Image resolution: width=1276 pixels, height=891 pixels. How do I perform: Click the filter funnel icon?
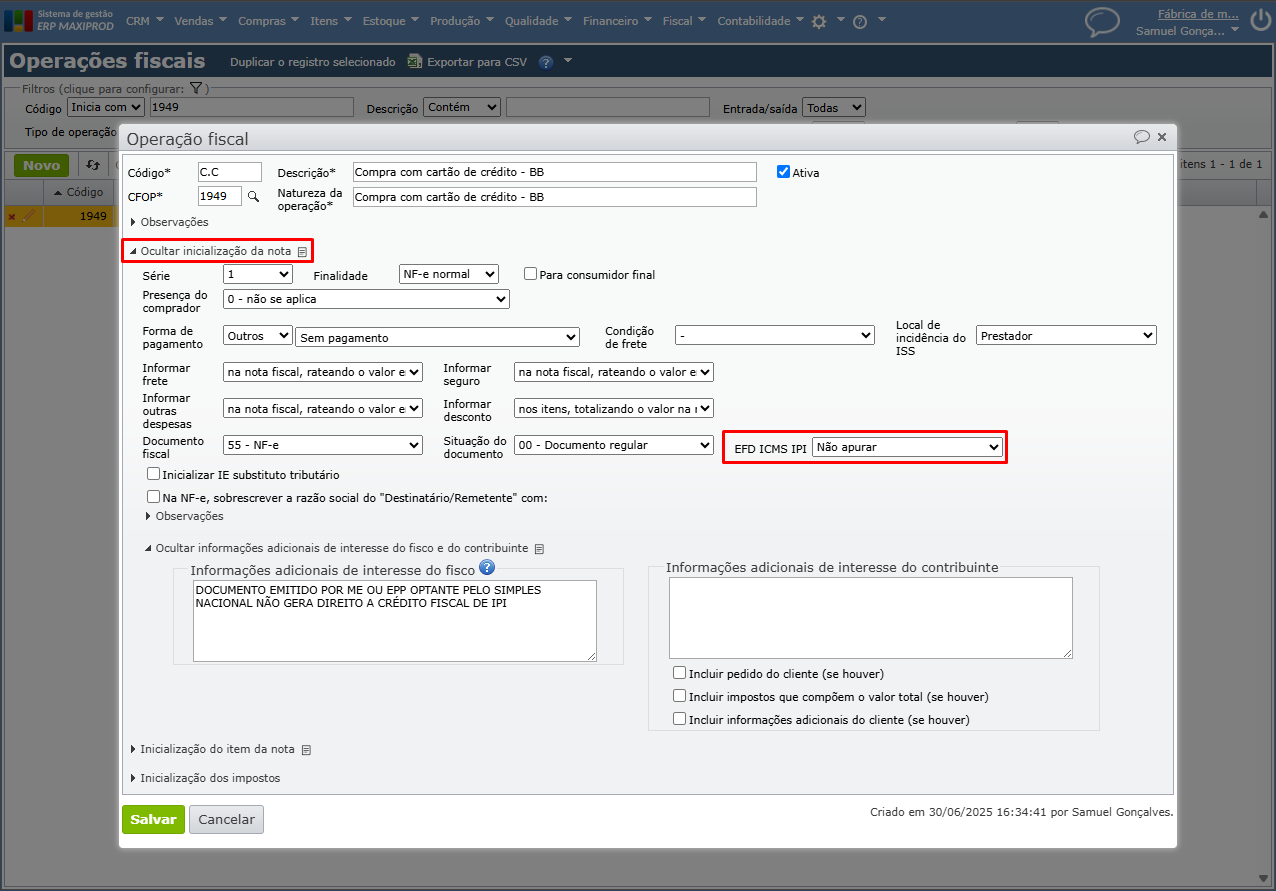click(x=196, y=89)
